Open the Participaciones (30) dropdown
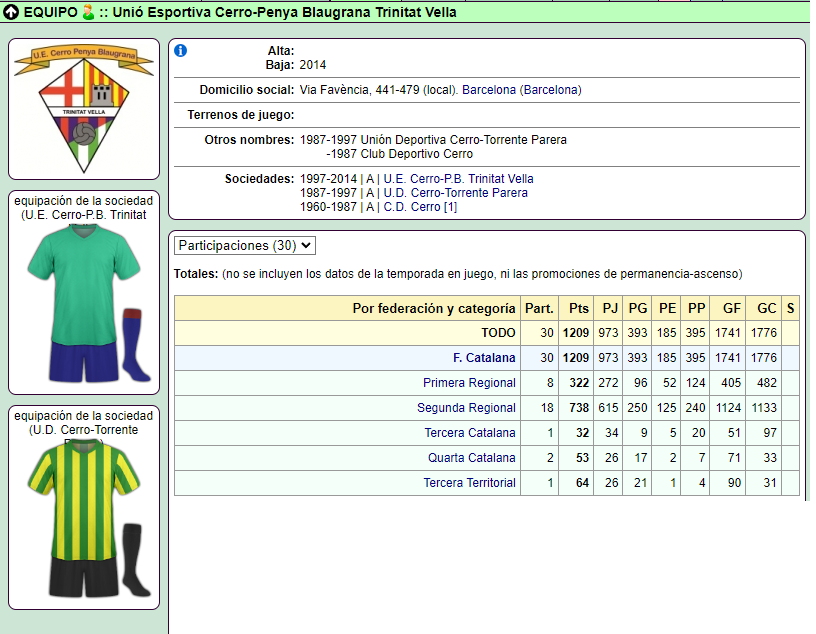Viewport: 816px width, 634px height. [x=245, y=246]
